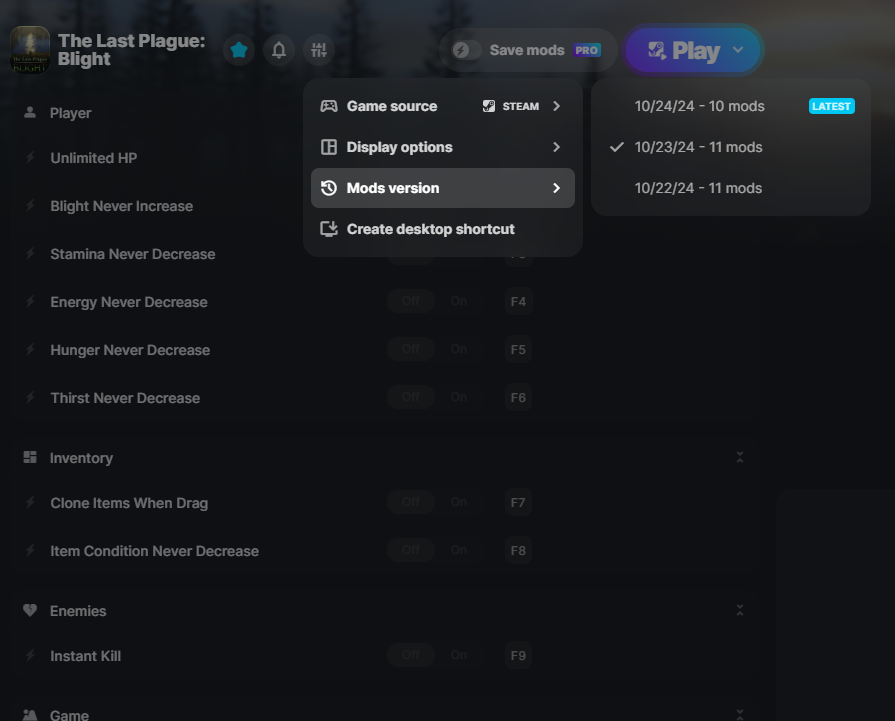Viewport: 895px width, 721px height.
Task: Click the F6 hotkey button
Action: click(518, 397)
